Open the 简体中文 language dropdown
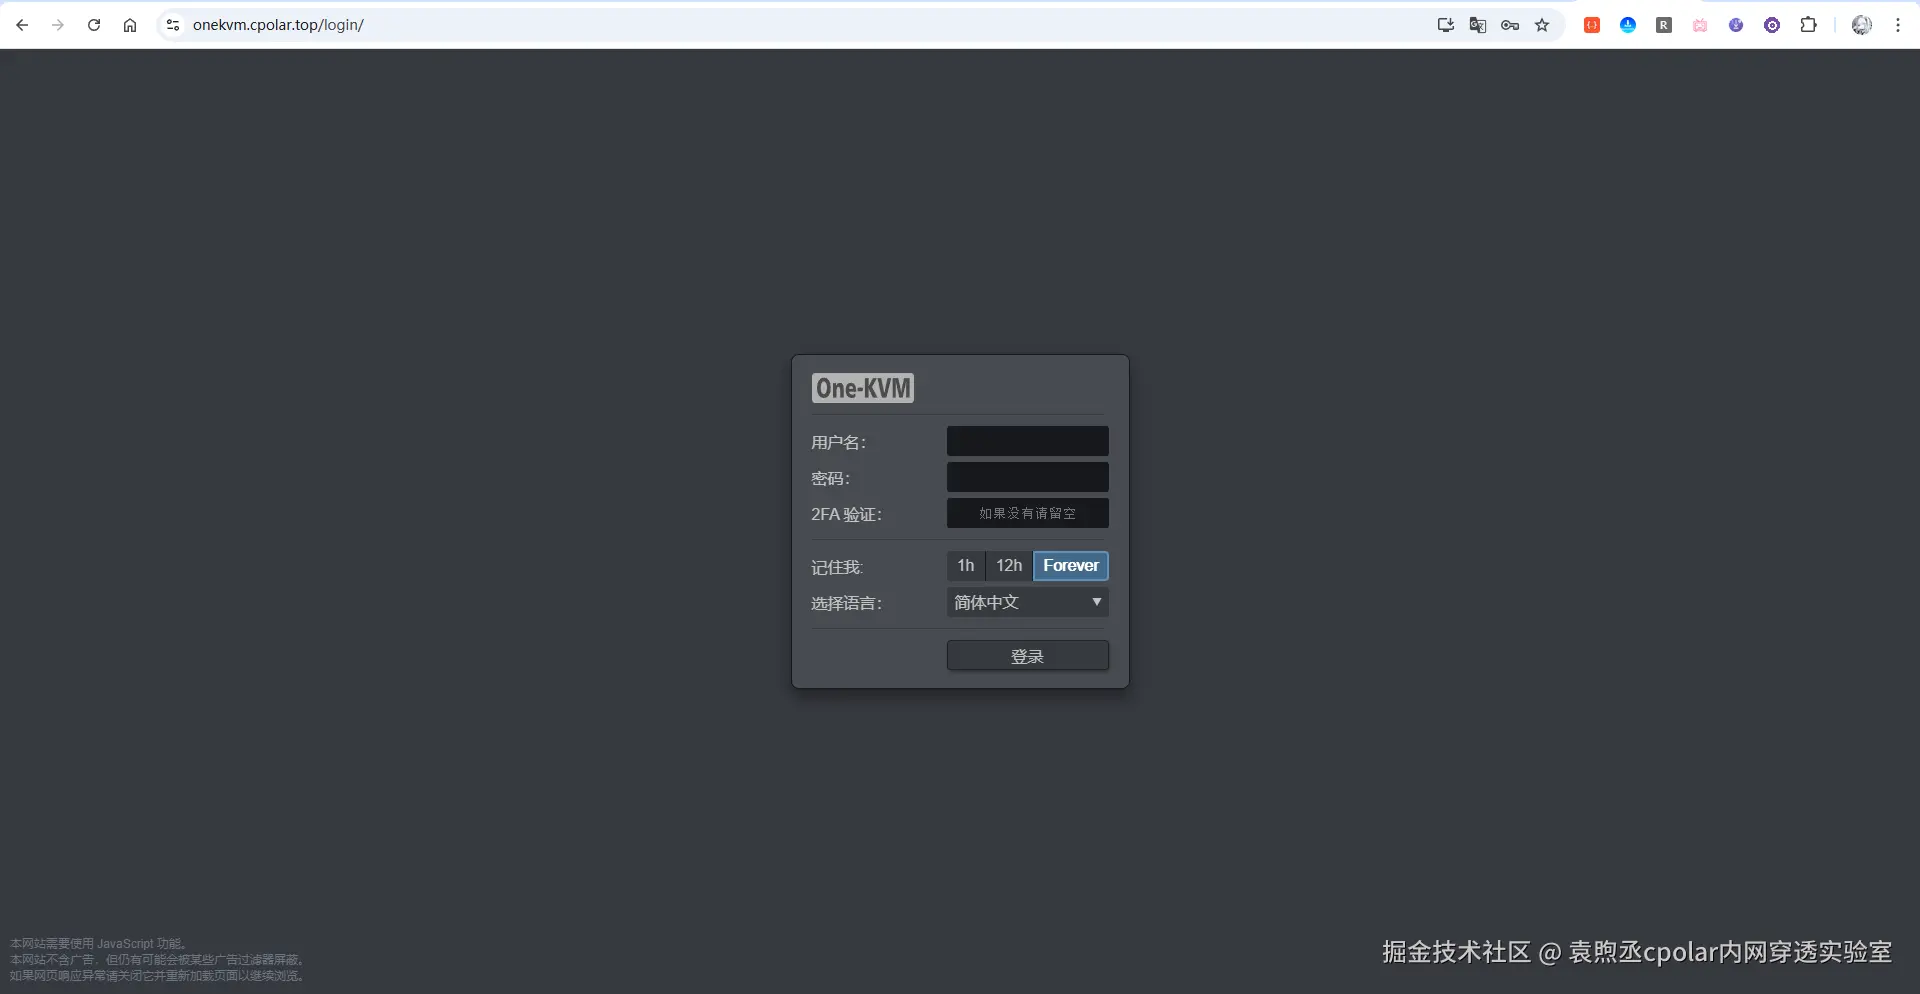Image resolution: width=1920 pixels, height=994 pixels. click(1027, 602)
